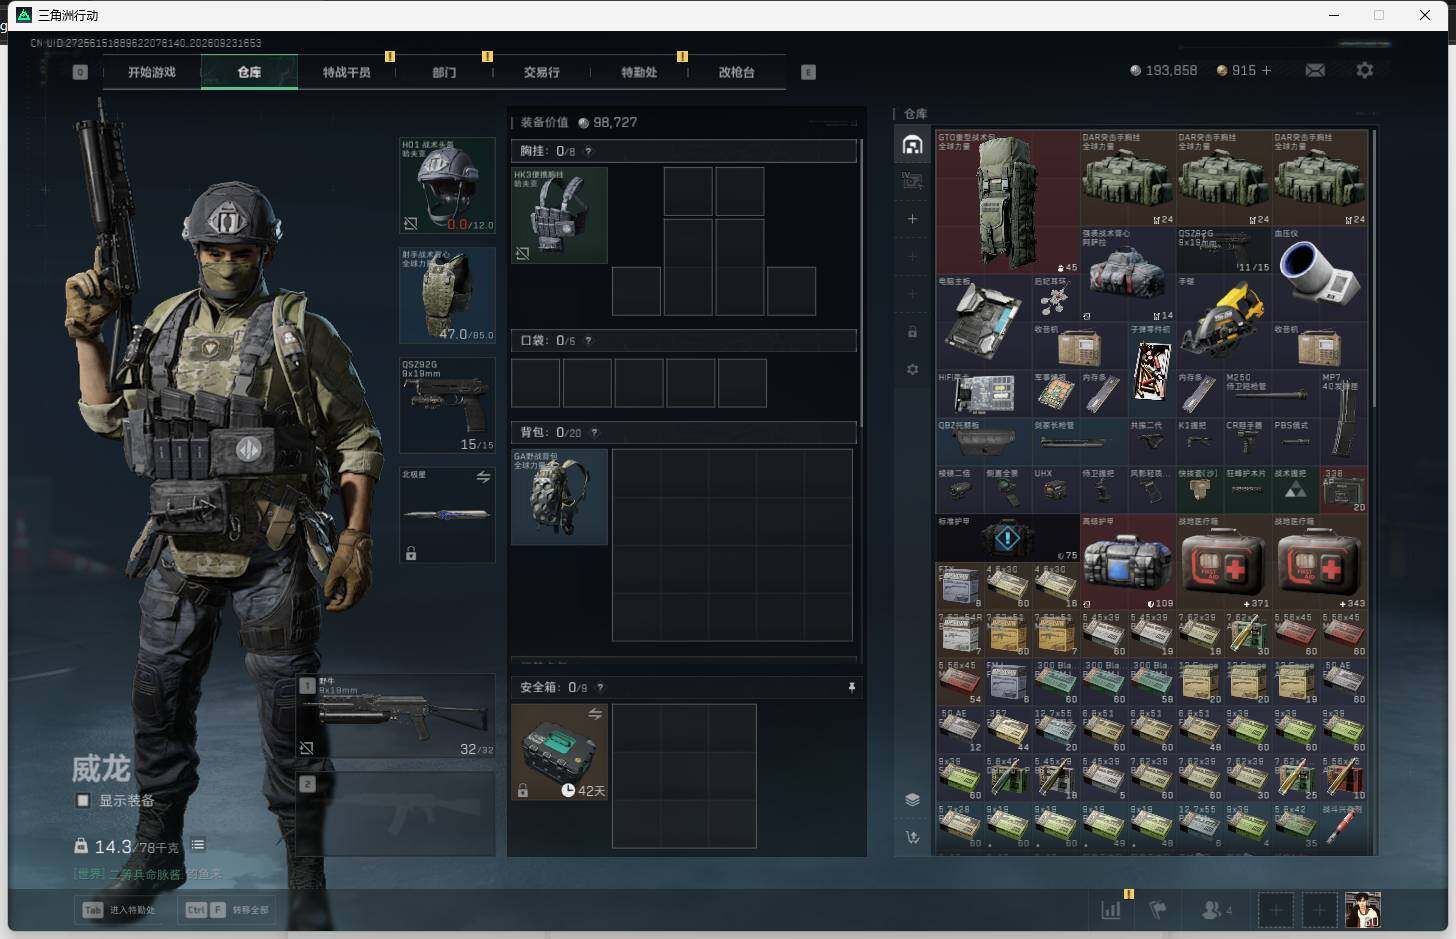Select the main stash page icon
This screenshot has width=1456, height=939.
(x=912, y=145)
